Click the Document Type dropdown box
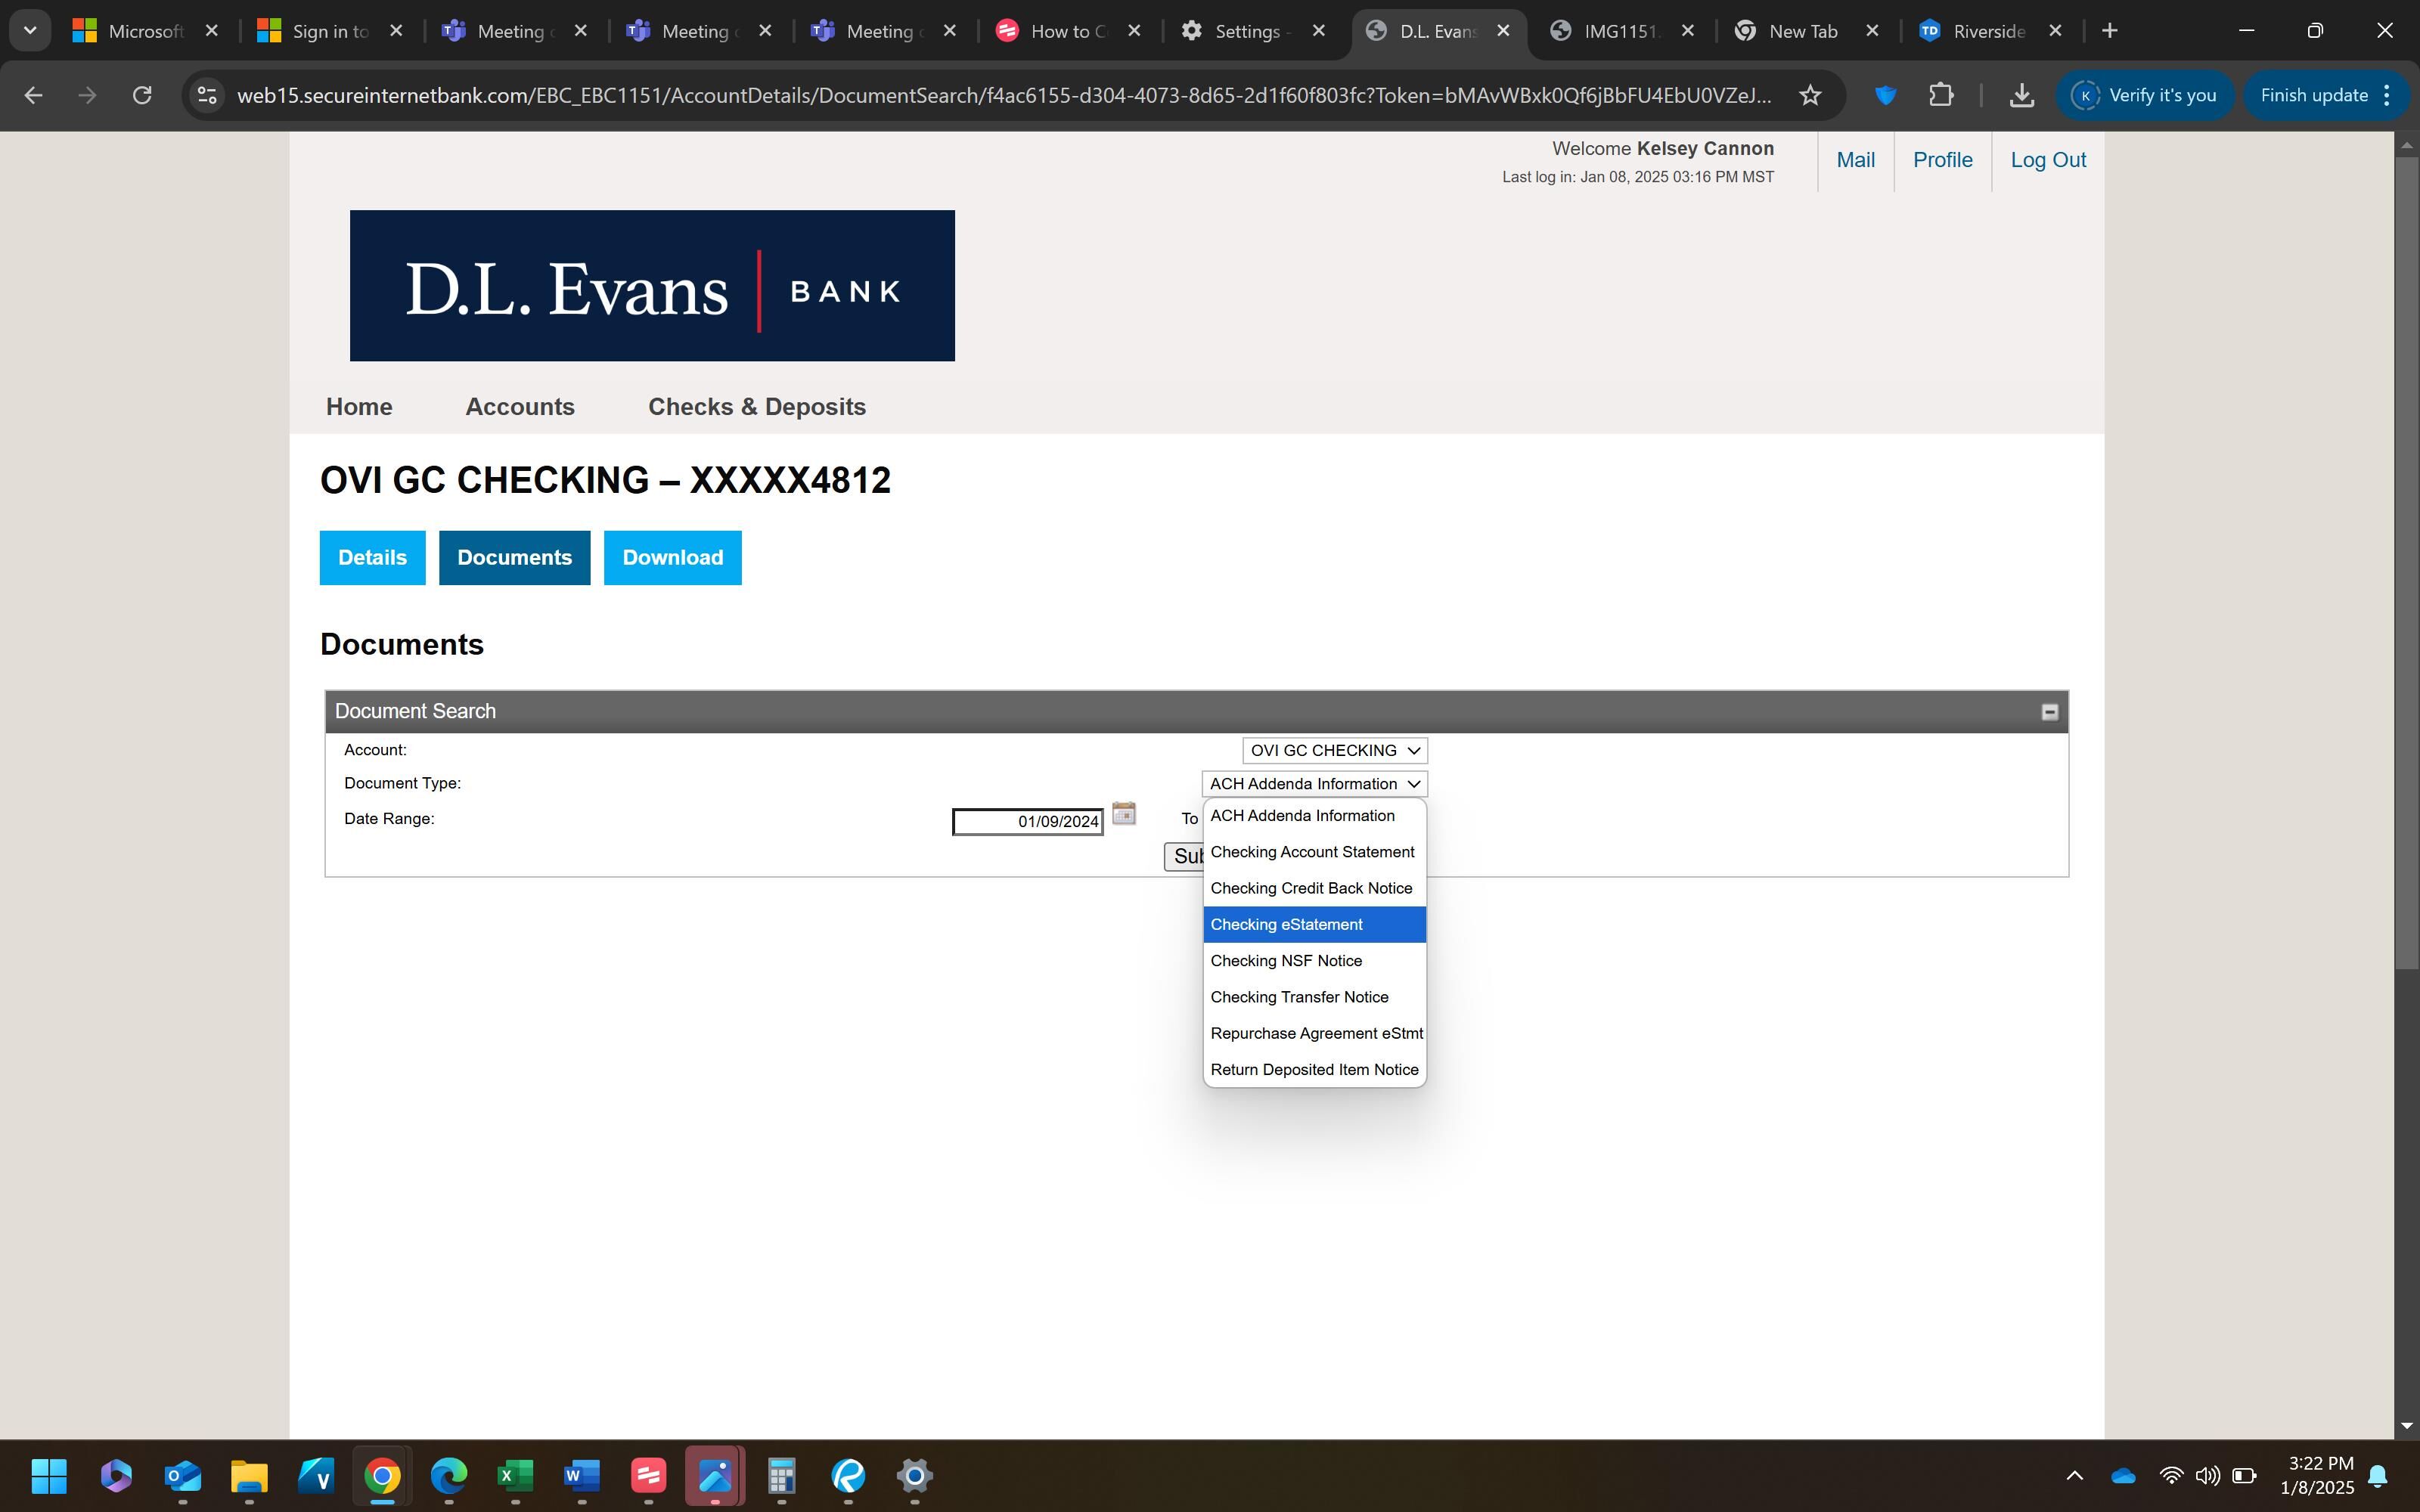The image size is (2420, 1512). click(x=1314, y=784)
